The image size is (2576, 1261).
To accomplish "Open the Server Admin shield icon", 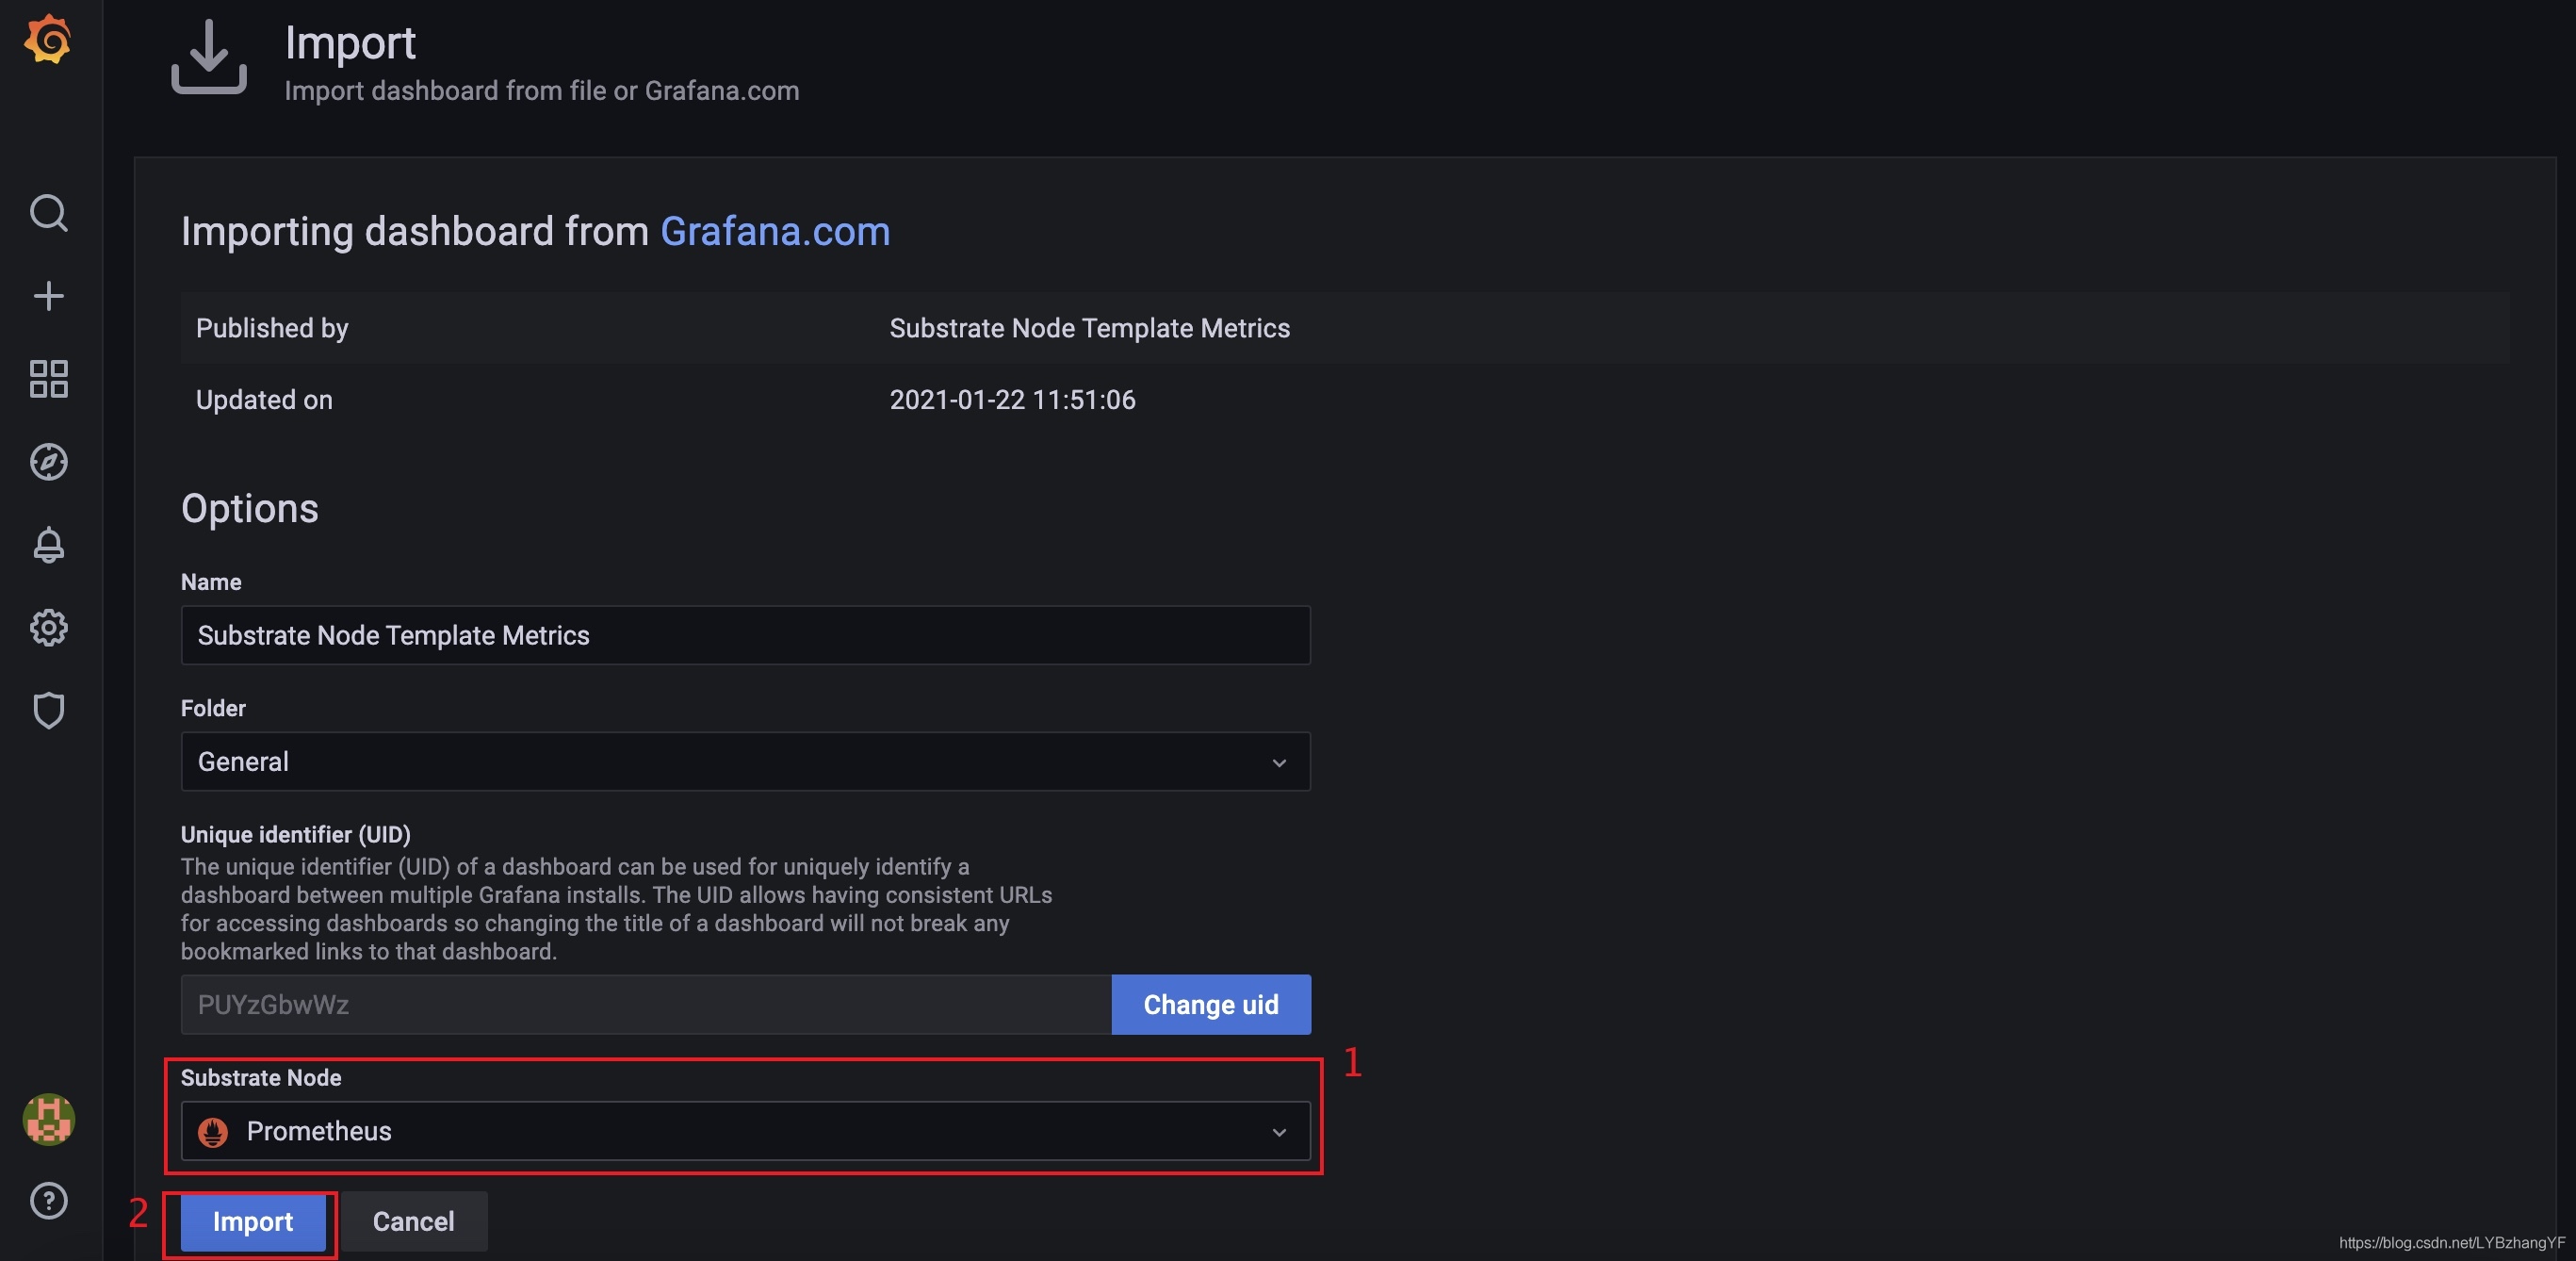I will (48, 711).
